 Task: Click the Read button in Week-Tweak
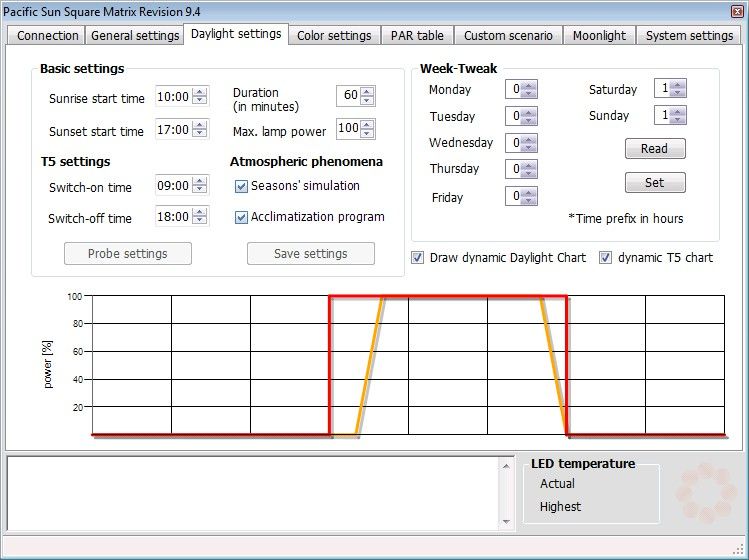click(x=655, y=148)
